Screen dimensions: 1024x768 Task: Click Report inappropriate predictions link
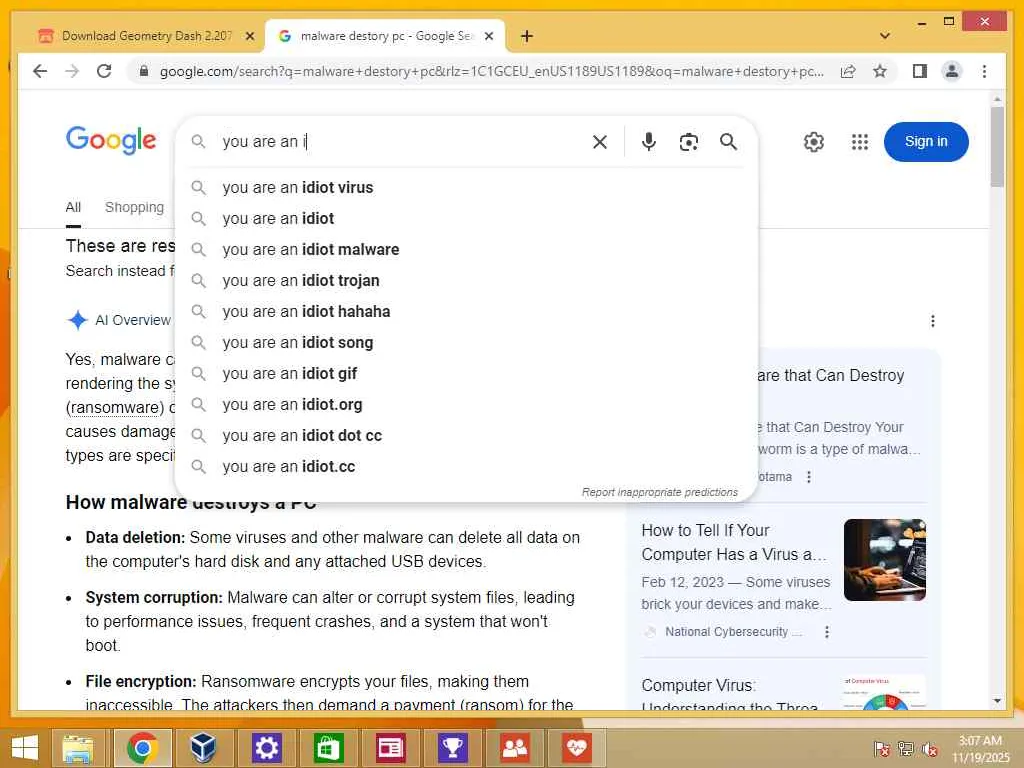[x=660, y=492]
